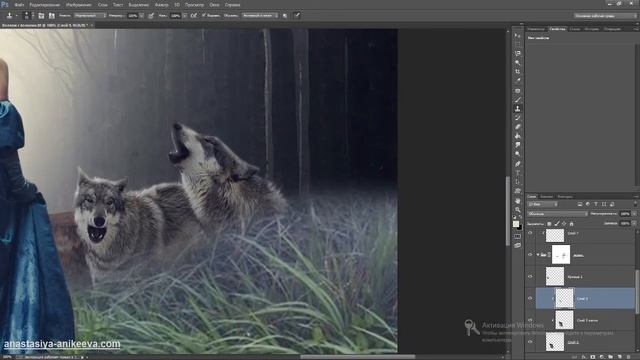
Task: Open the workspace switcher dropdown
Action: tap(605, 16)
